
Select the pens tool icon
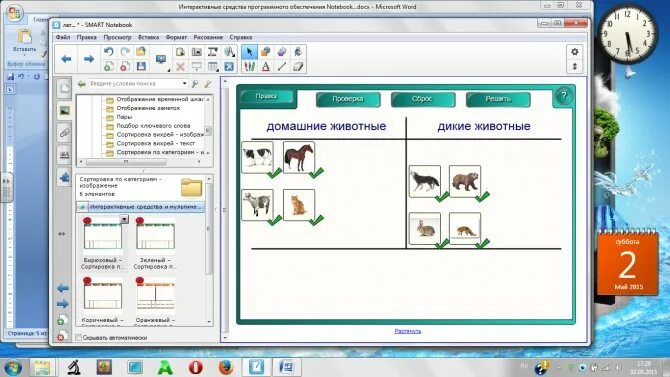point(249,66)
